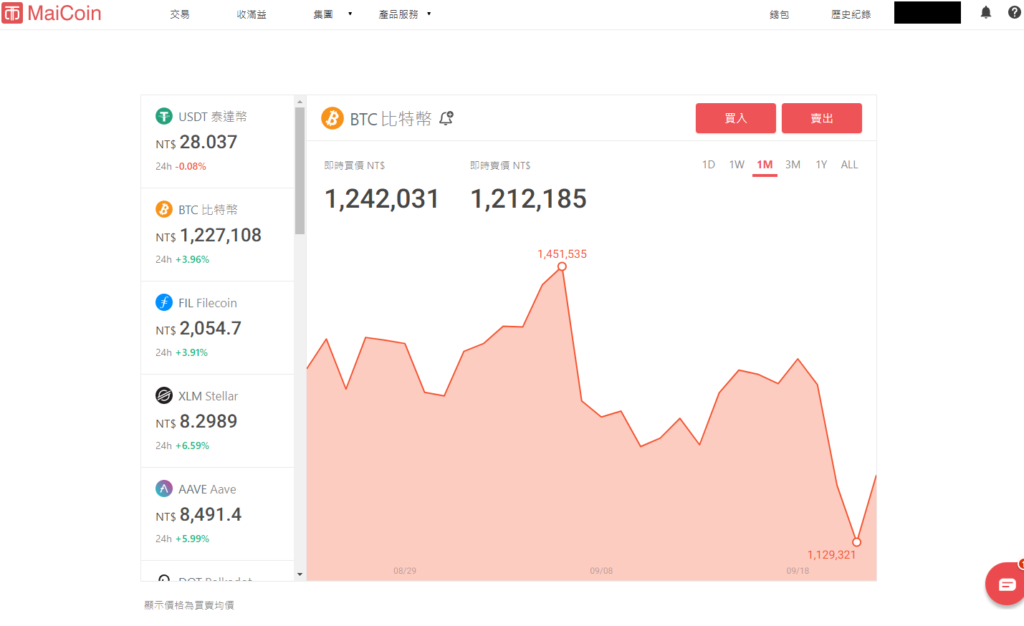Open the help question mark icon
Screen dimensions: 1024x626
[x=1014, y=13]
